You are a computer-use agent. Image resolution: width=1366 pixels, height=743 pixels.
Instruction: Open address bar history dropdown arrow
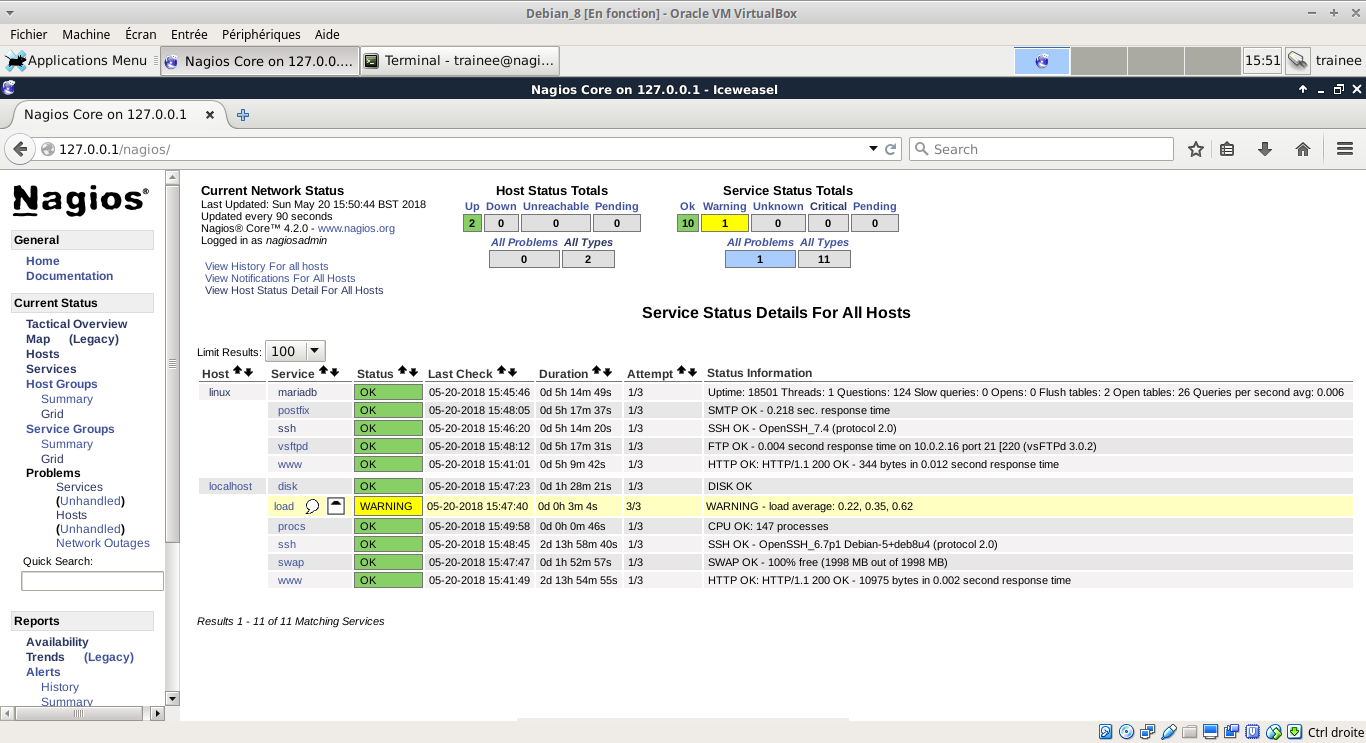tap(874, 149)
